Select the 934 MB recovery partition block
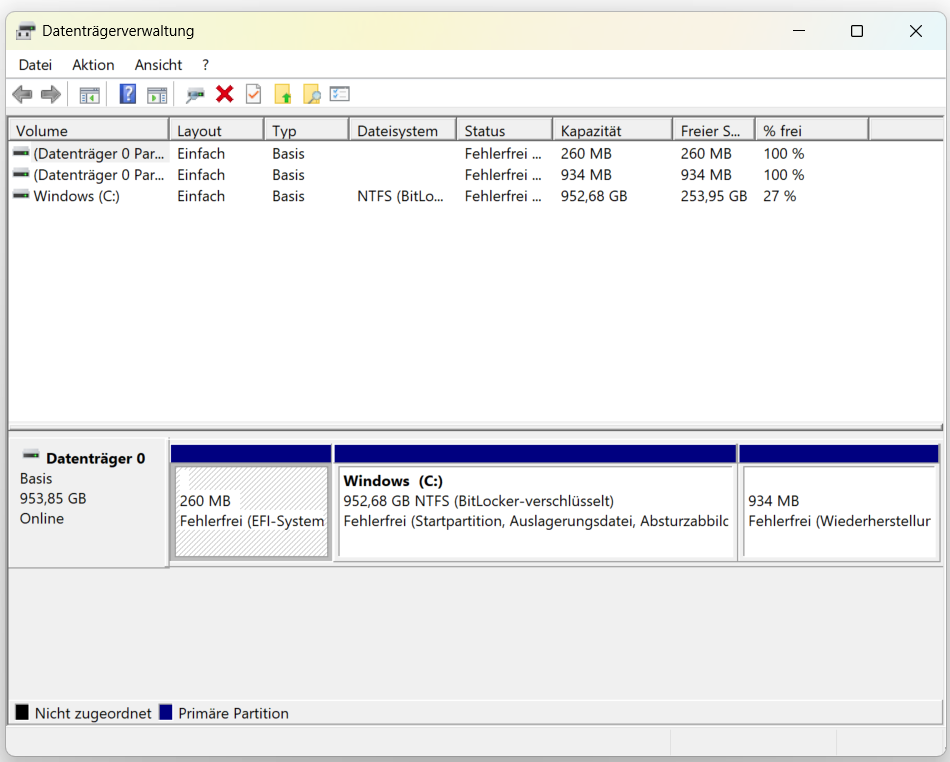950x762 pixels. [838, 511]
